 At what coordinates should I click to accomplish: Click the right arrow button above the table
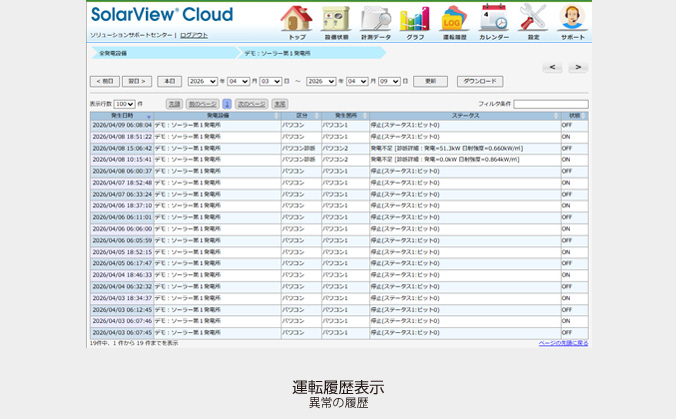tap(578, 67)
